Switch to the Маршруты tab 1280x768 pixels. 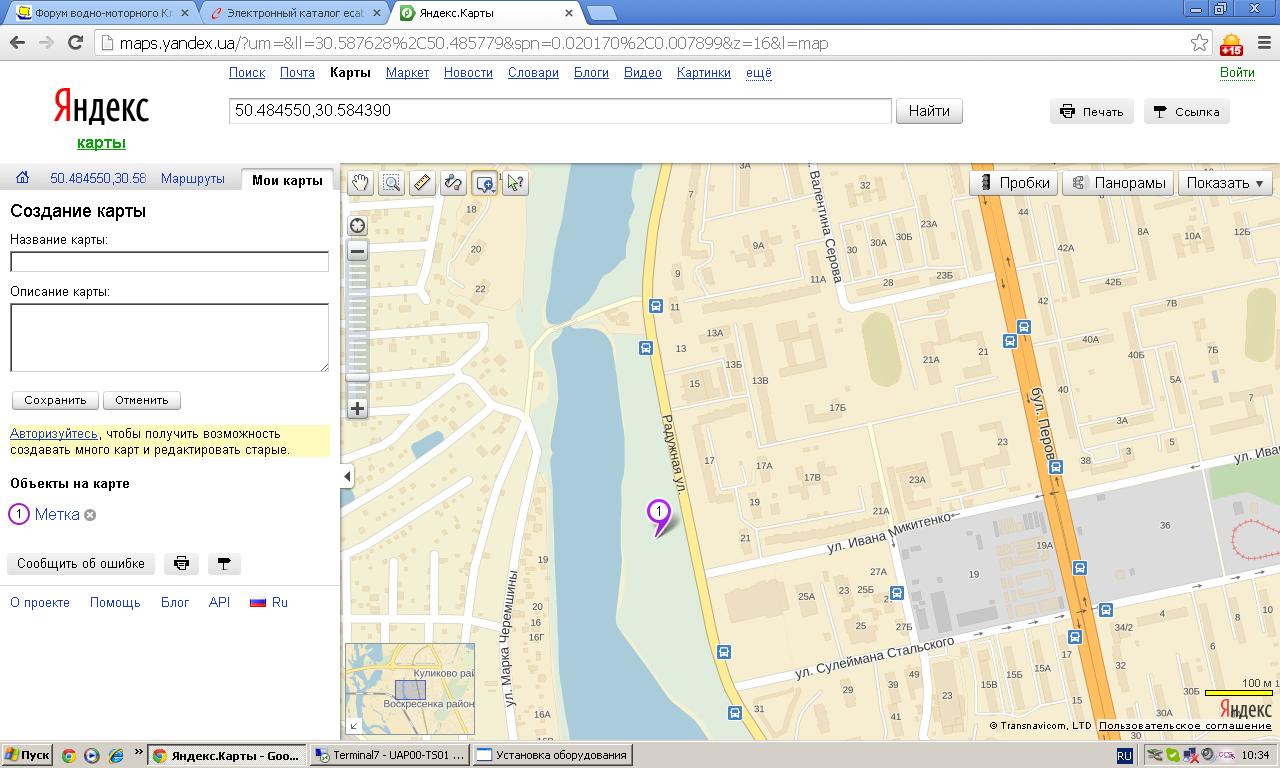(x=192, y=179)
